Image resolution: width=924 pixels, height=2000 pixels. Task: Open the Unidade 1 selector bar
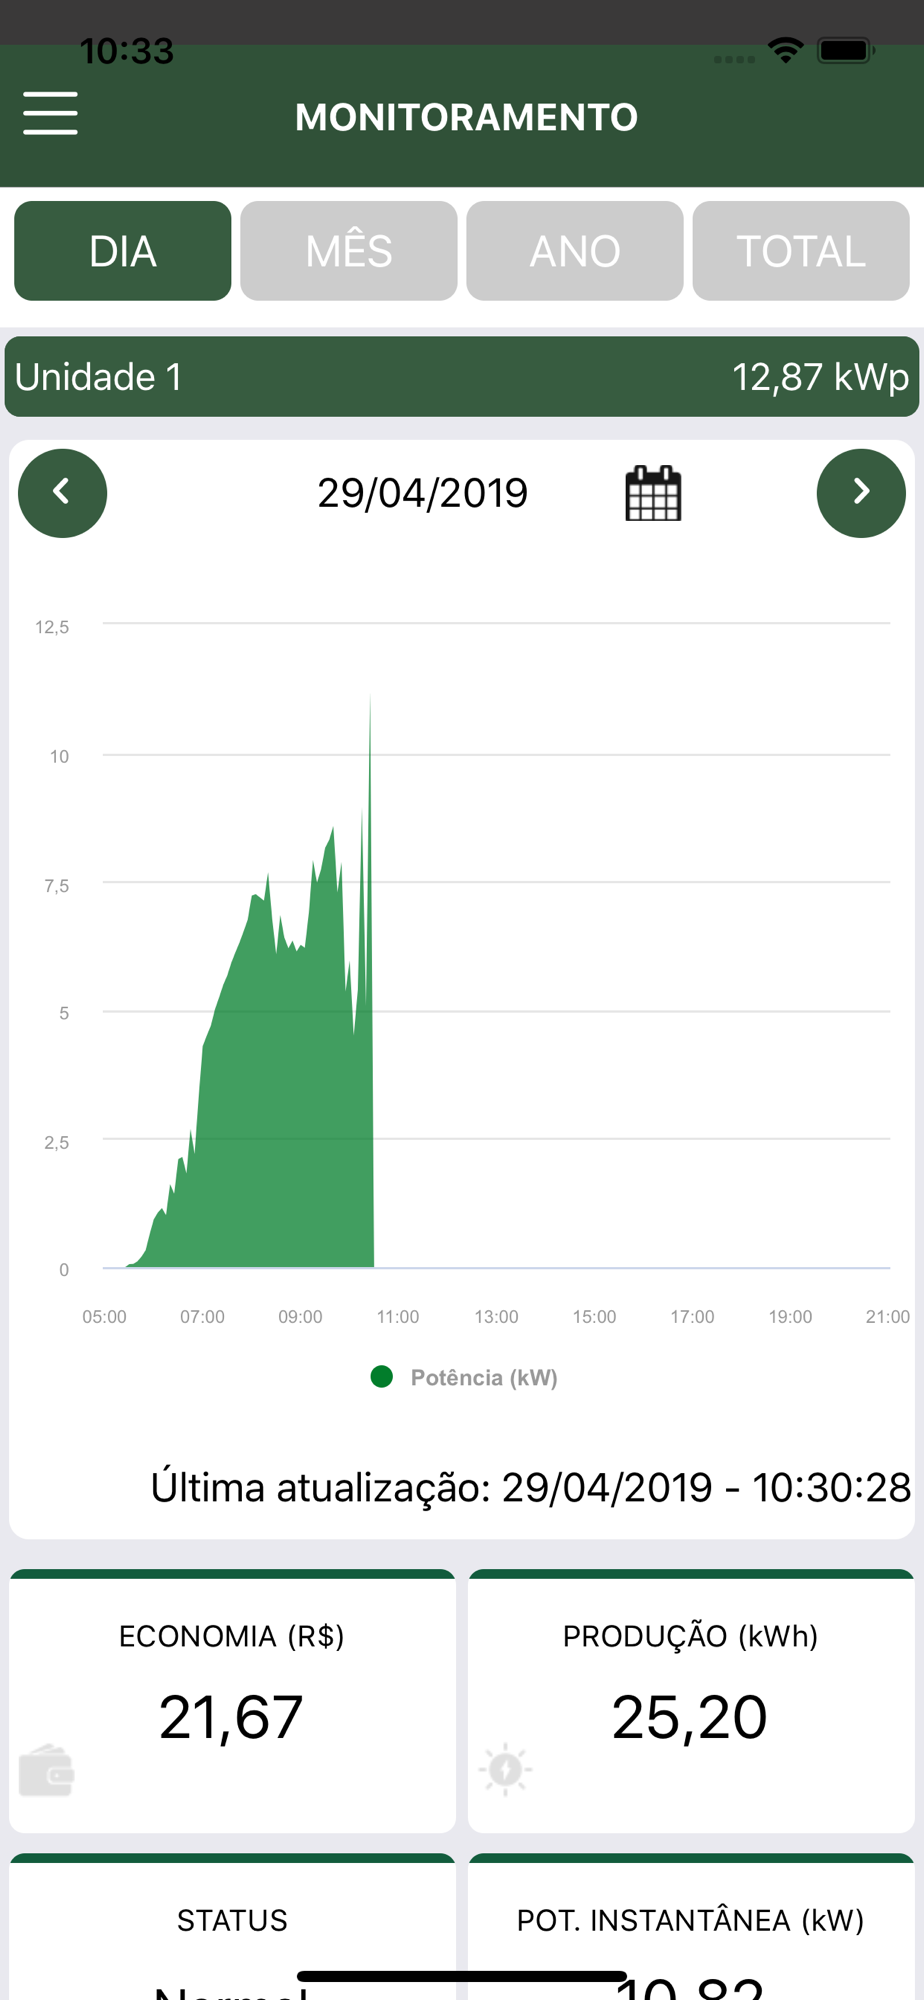(x=462, y=377)
